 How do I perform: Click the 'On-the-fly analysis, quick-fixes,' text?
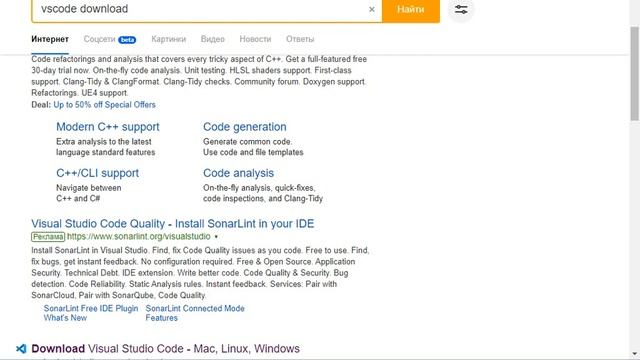[259, 188]
